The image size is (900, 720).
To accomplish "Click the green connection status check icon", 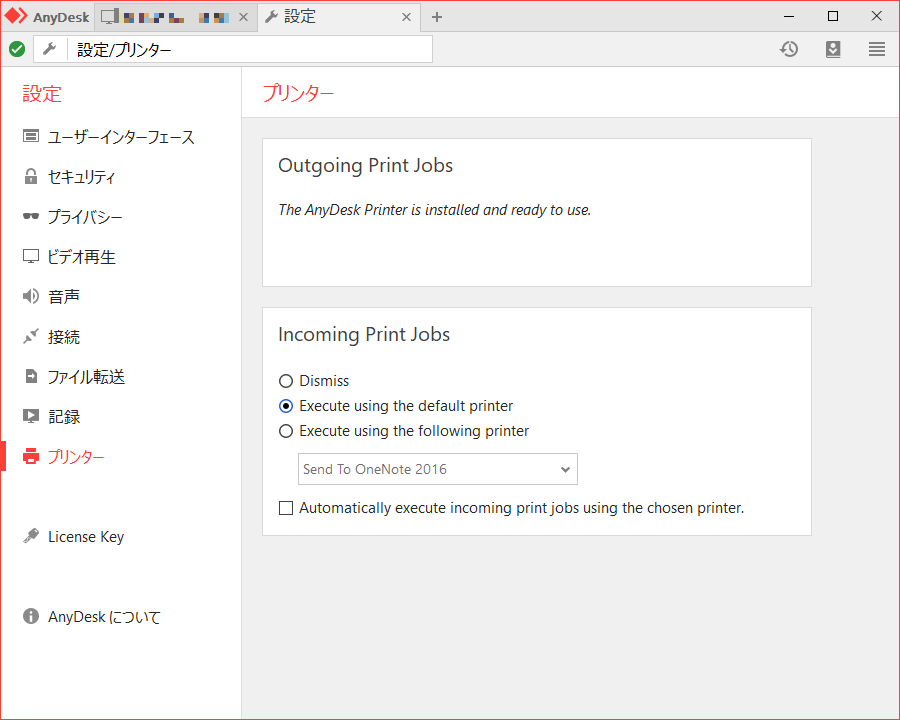I will pos(17,49).
